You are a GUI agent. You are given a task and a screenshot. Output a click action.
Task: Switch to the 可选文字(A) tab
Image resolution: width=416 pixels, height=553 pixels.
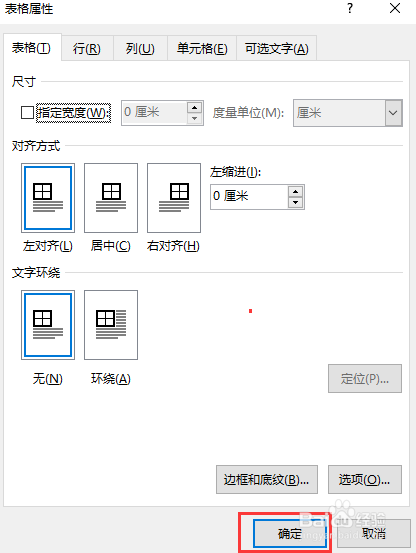click(x=276, y=48)
